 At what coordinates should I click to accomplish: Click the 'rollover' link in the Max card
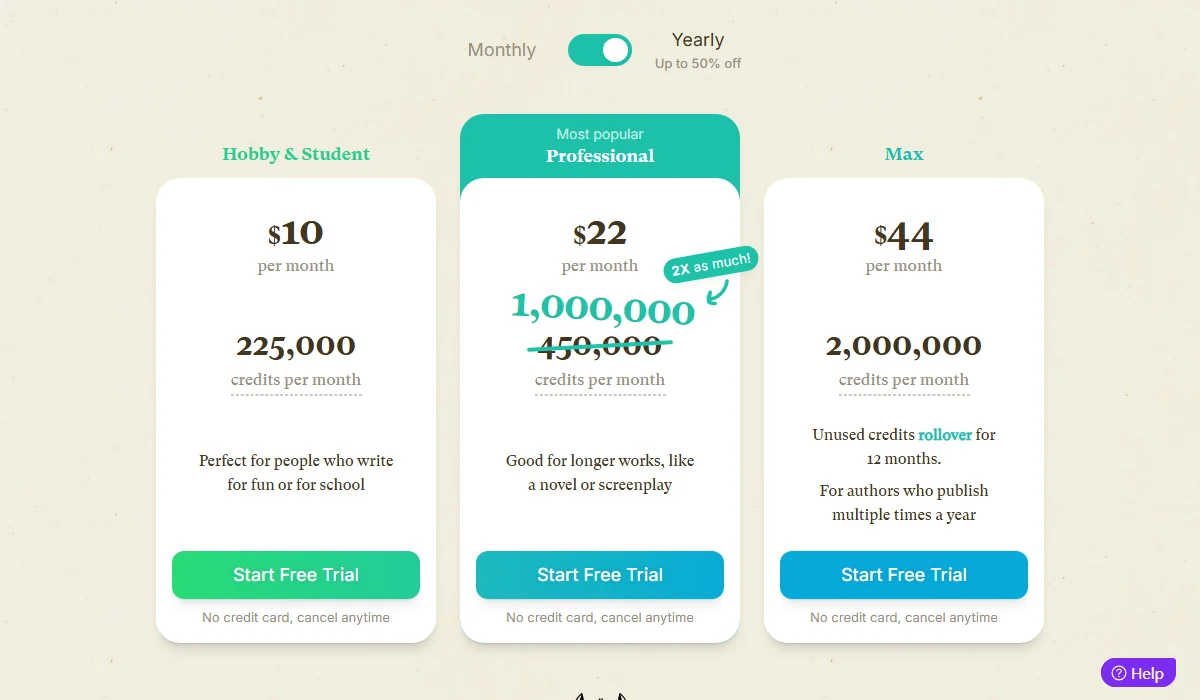(943, 434)
